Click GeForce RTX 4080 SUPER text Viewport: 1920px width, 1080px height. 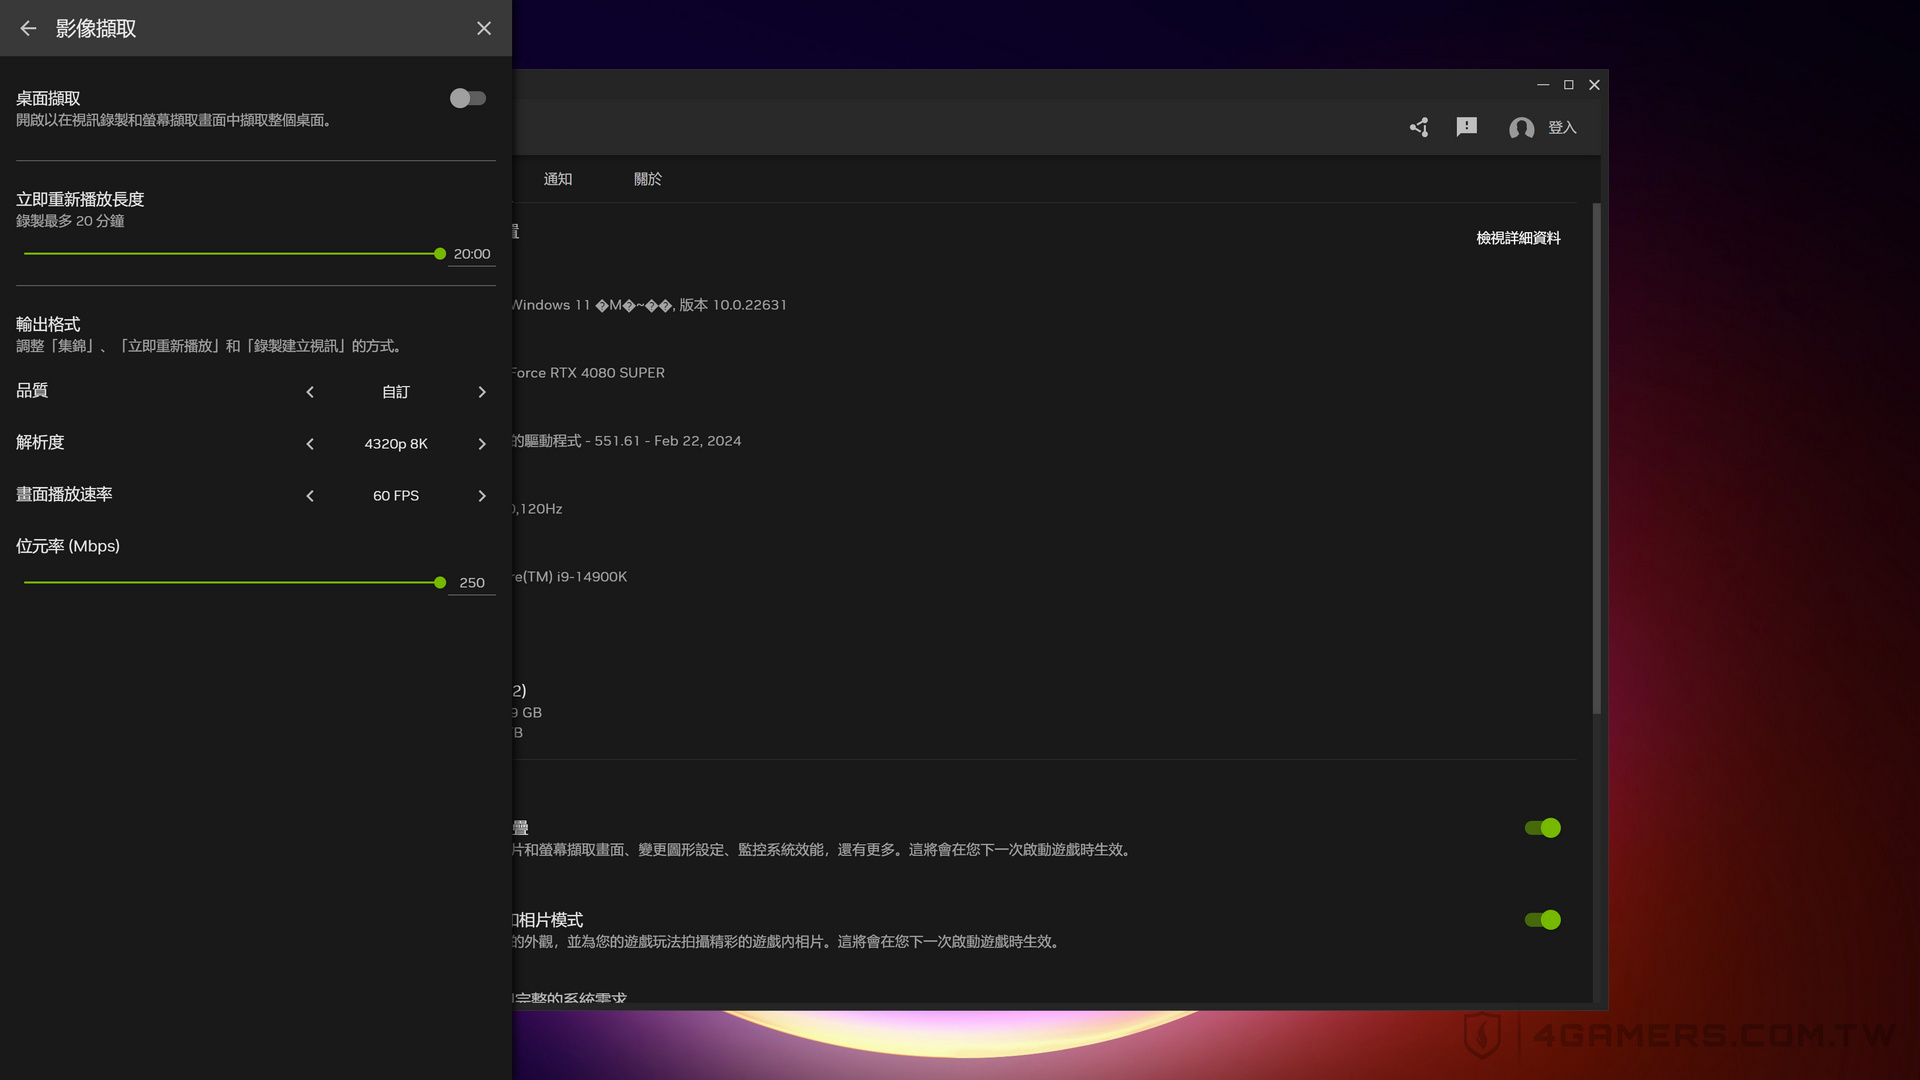click(x=588, y=373)
